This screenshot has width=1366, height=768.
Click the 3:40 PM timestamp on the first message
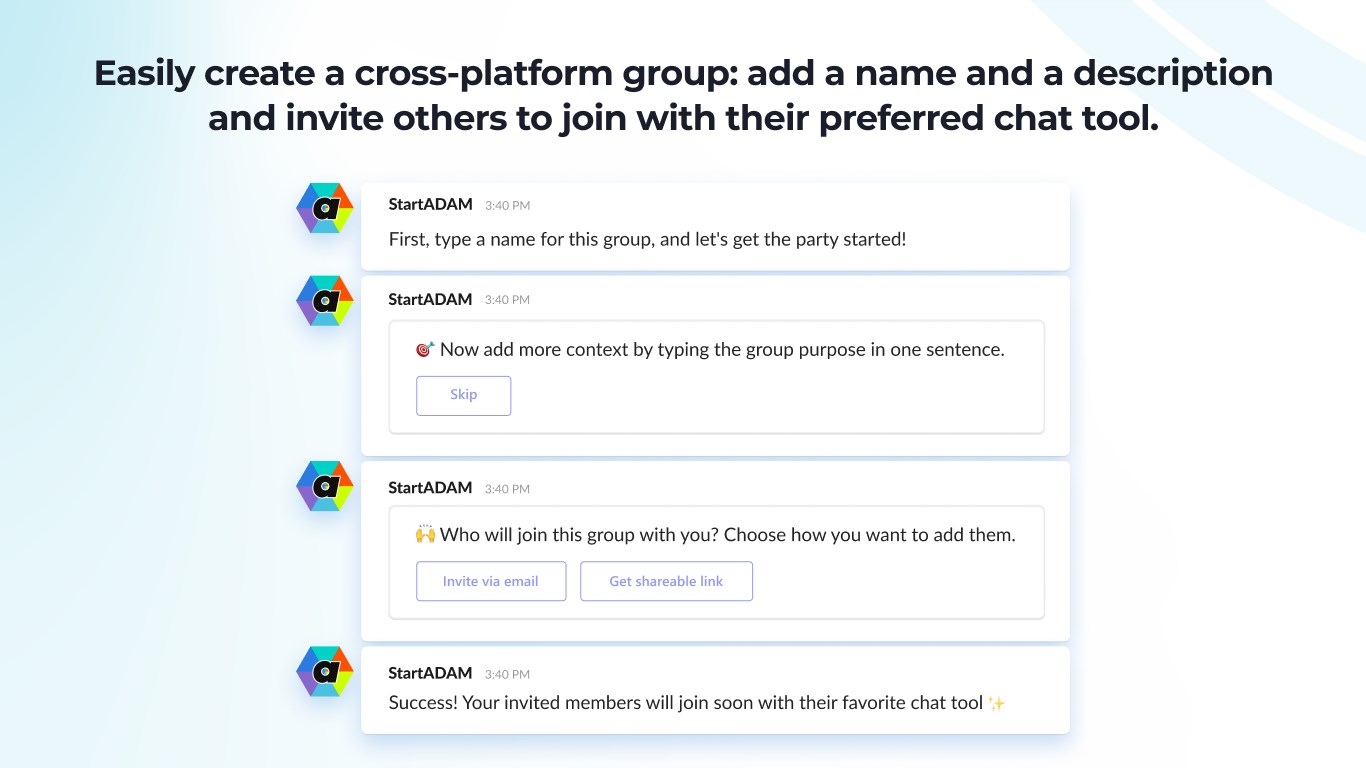507,205
